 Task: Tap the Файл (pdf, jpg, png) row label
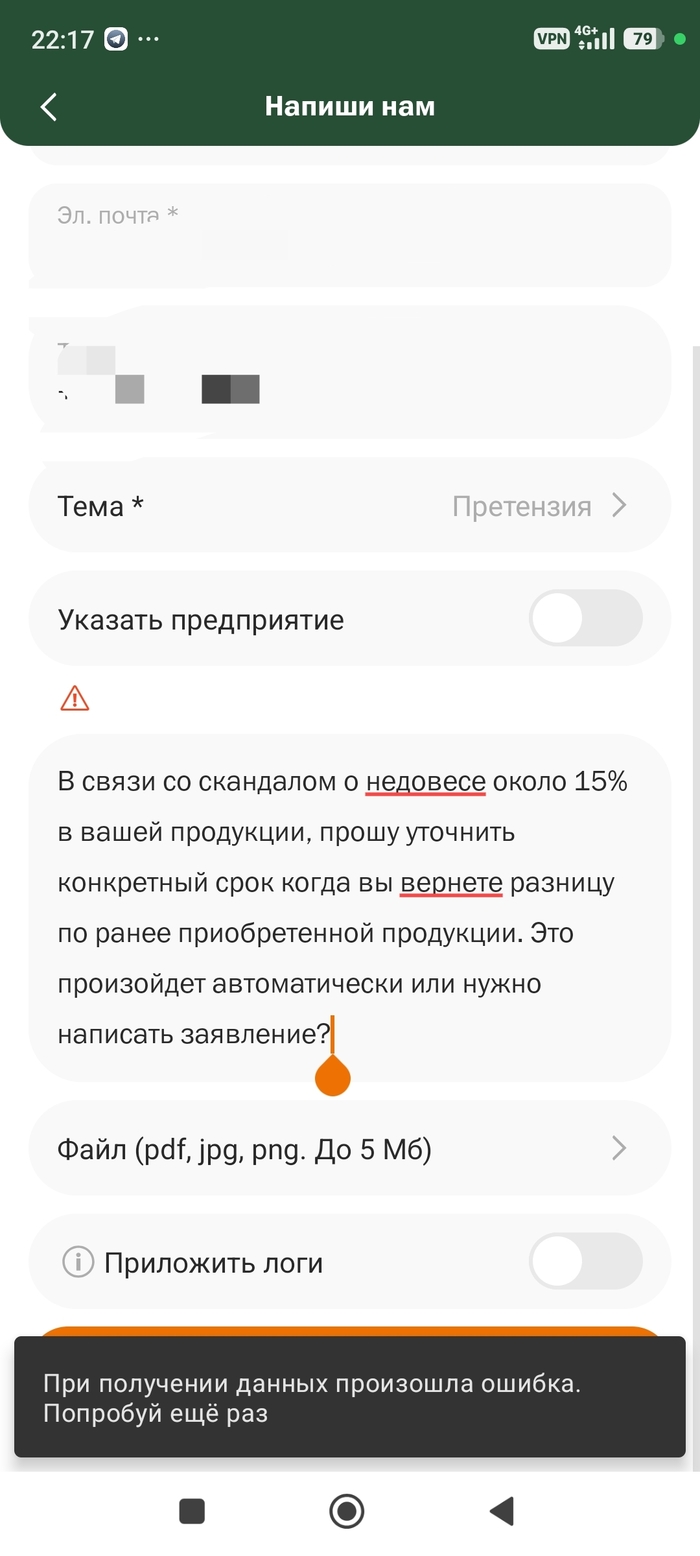point(244,1149)
